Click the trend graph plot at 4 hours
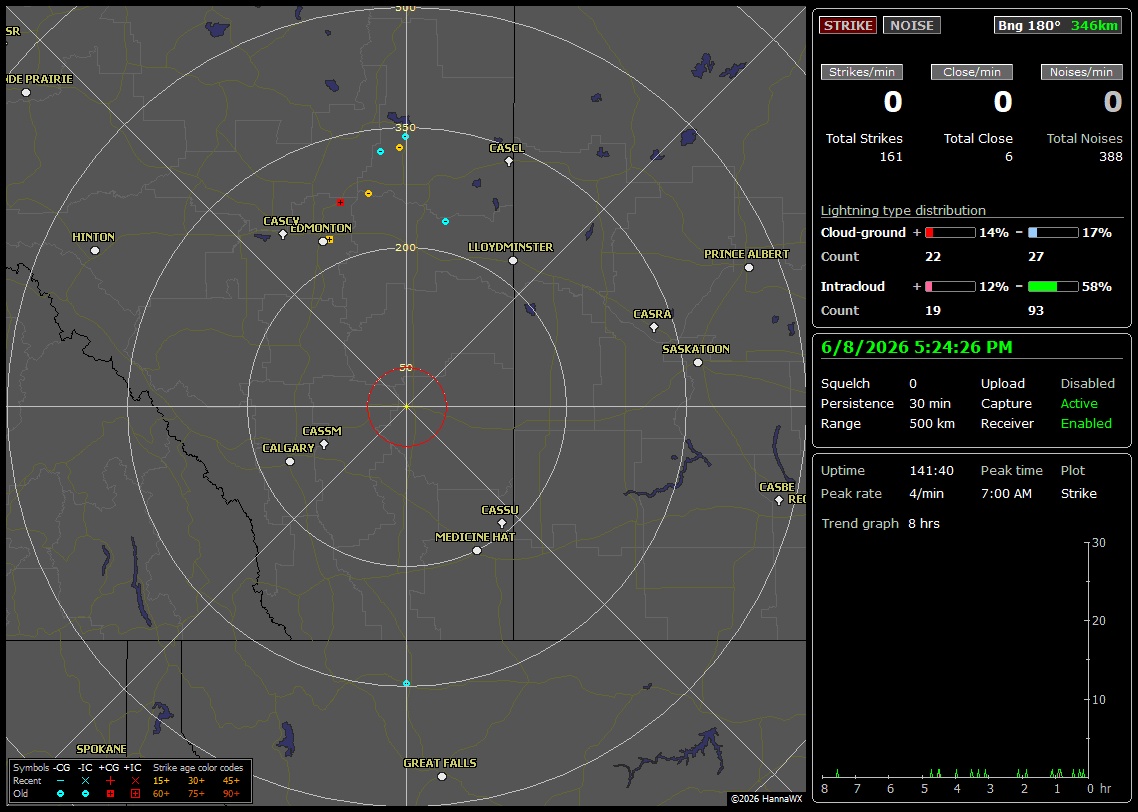The height and width of the screenshot is (812, 1138). pos(957,774)
